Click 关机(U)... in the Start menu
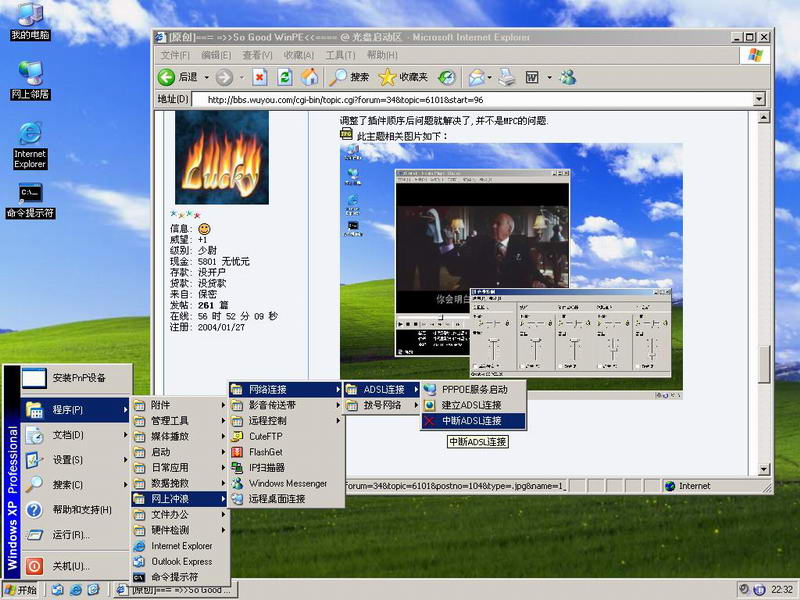The height and width of the screenshot is (600, 800). coord(75,566)
